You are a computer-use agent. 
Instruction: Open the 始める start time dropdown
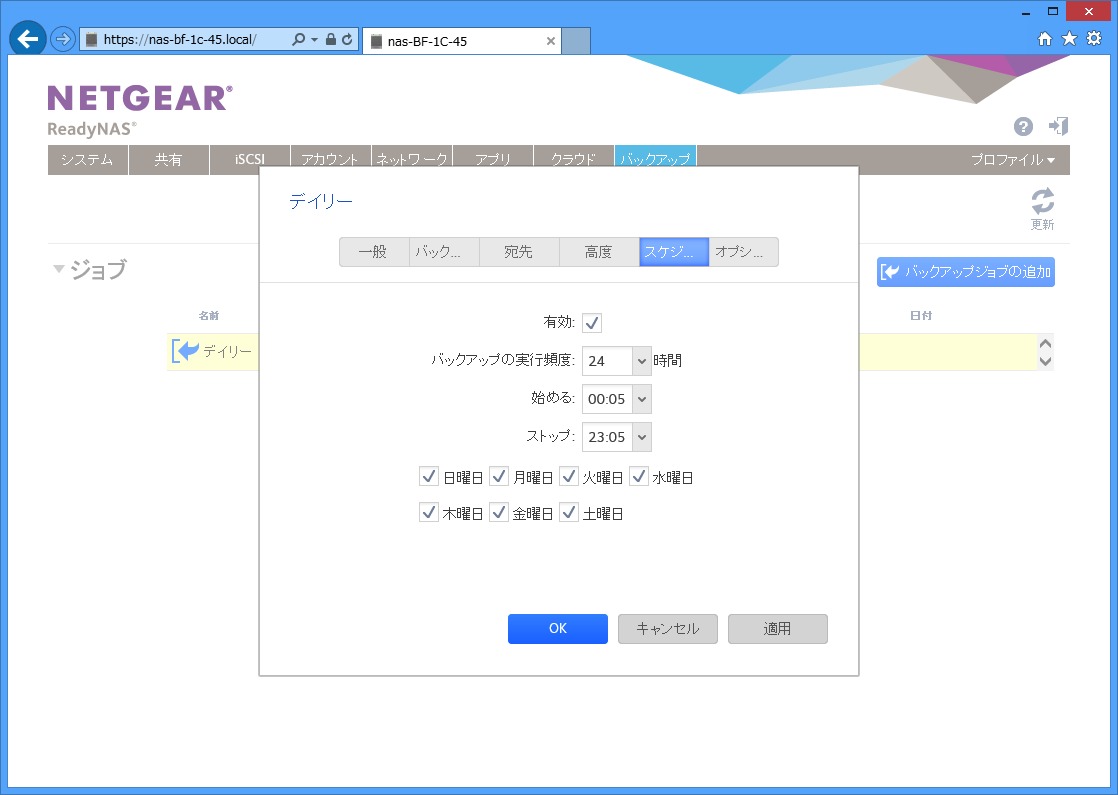coord(642,399)
